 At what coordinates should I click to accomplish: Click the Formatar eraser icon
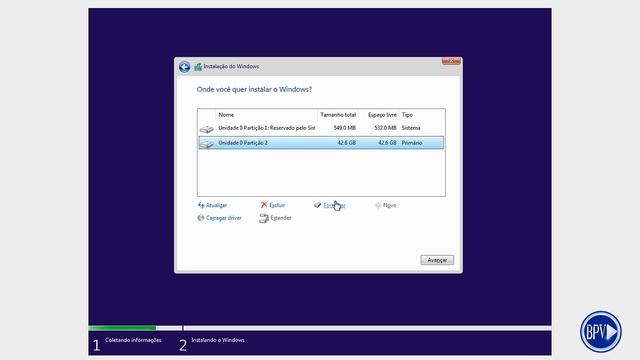[x=318, y=205]
